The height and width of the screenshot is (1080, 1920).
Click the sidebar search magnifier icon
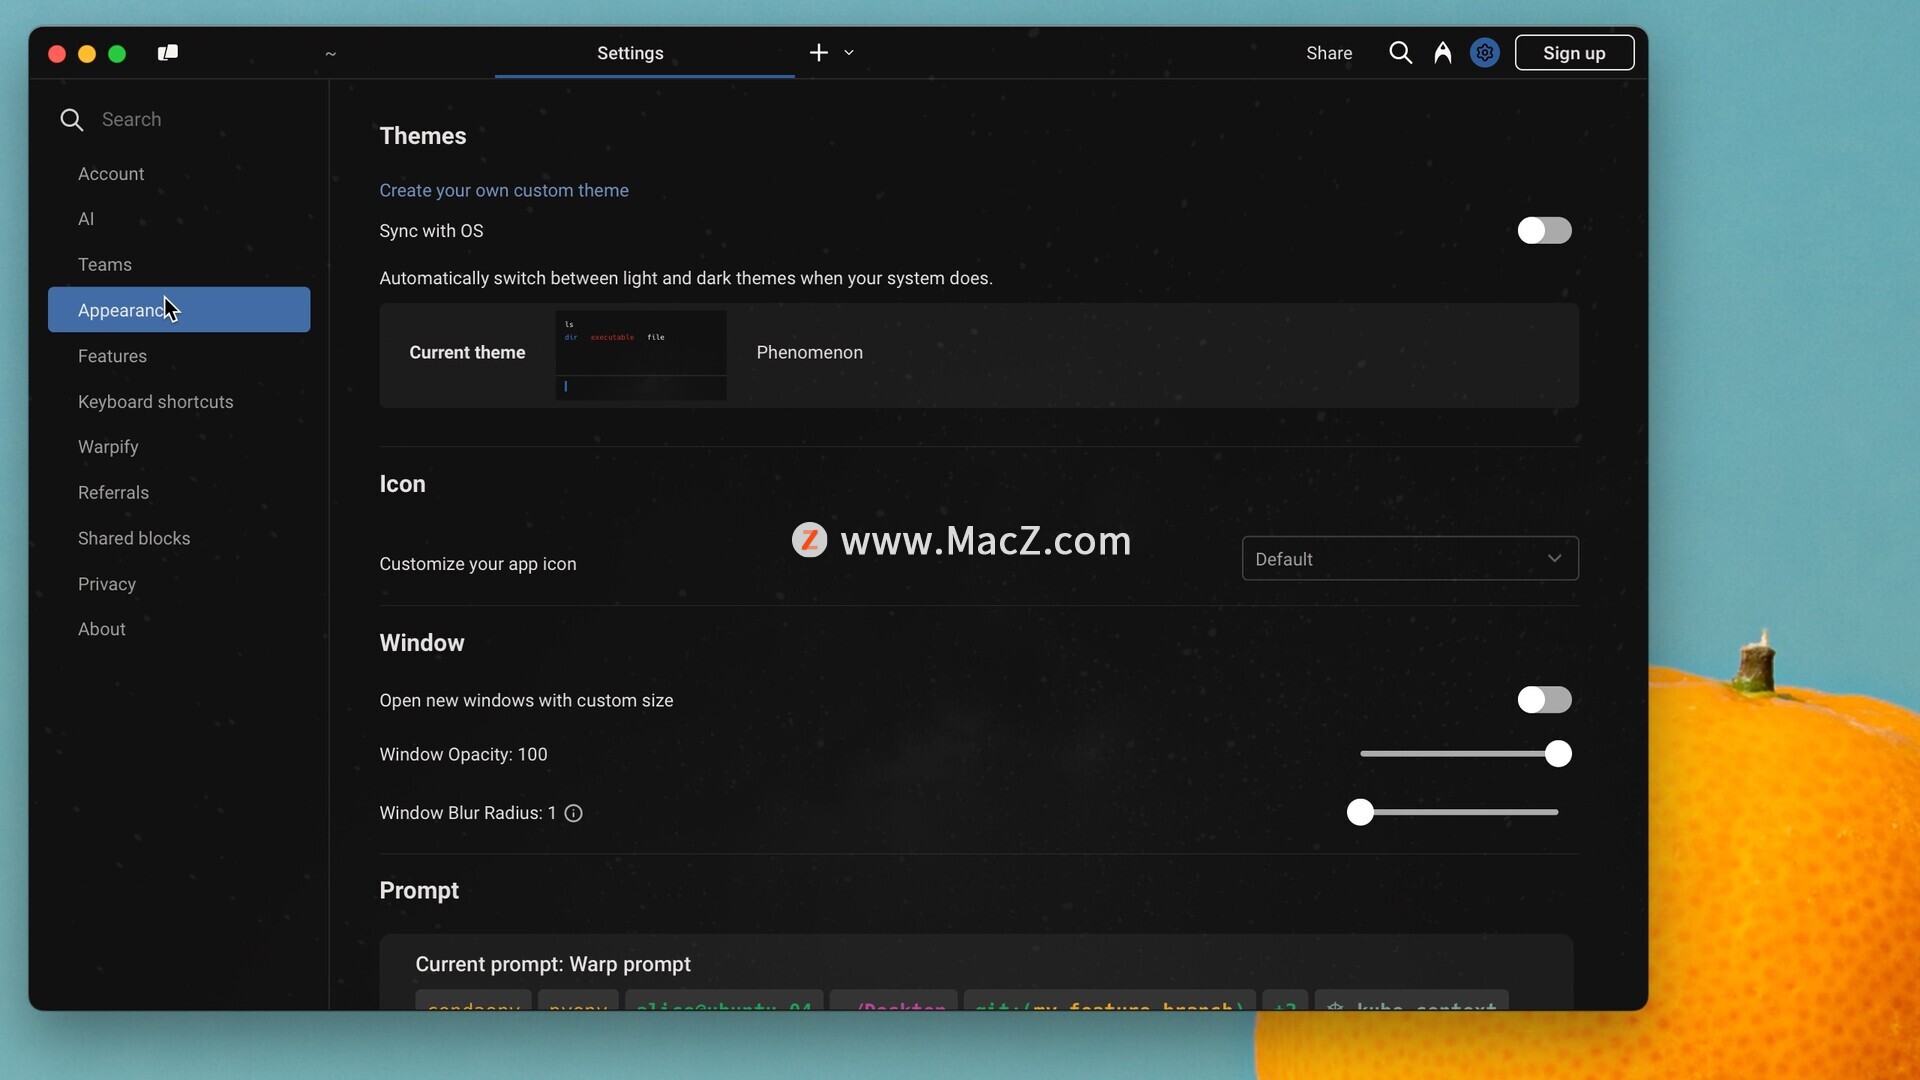(x=71, y=120)
